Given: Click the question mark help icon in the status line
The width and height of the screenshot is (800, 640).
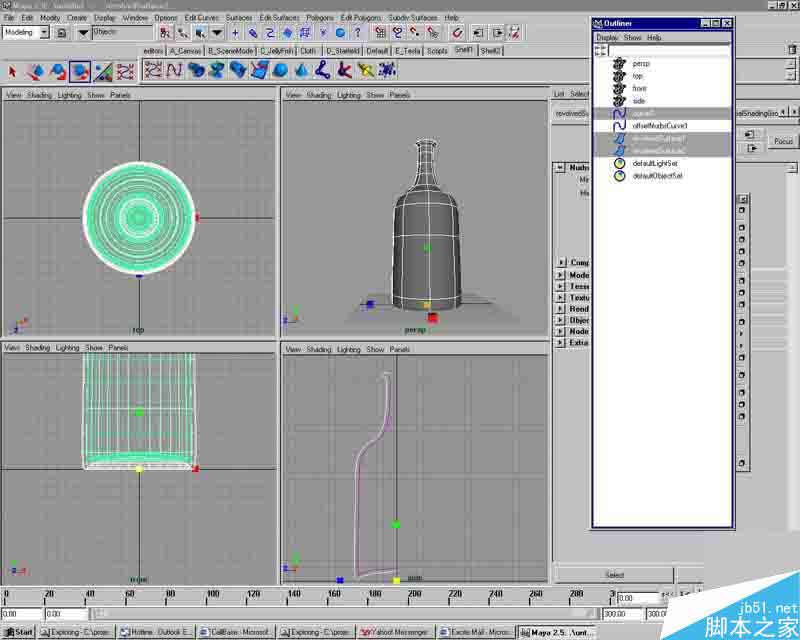Looking at the screenshot, I should coord(357,33).
